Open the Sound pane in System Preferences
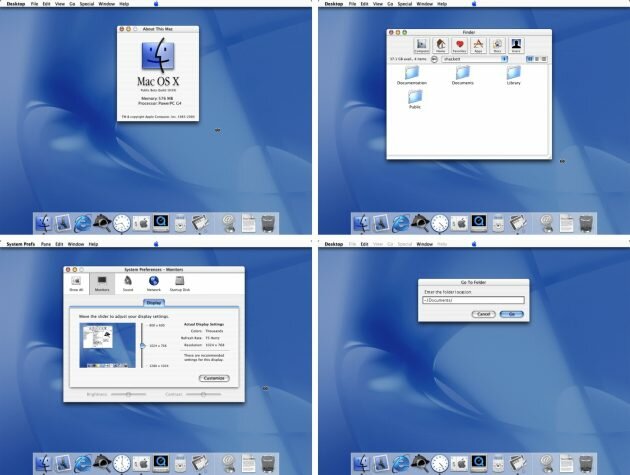630x475 pixels. coord(128,283)
